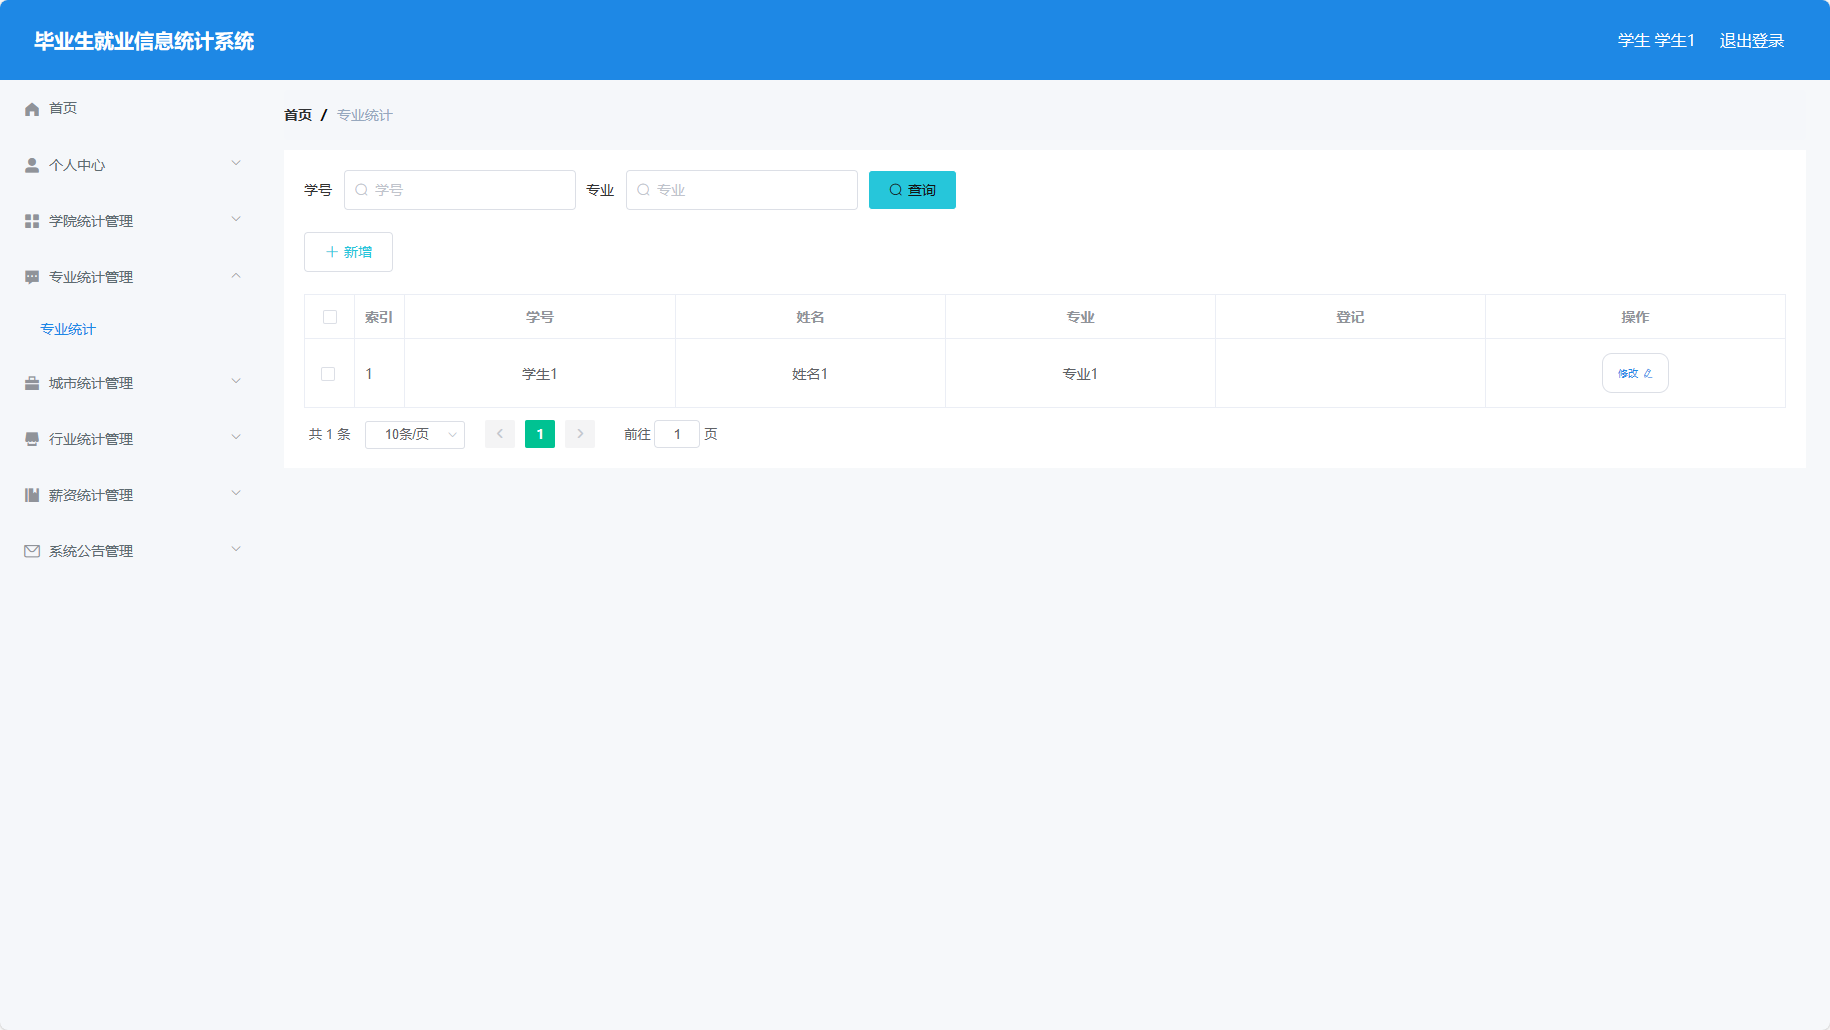Screen dimensions: 1830x1030
Task: Click the 首页 breadcrumb link
Action: click(298, 115)
